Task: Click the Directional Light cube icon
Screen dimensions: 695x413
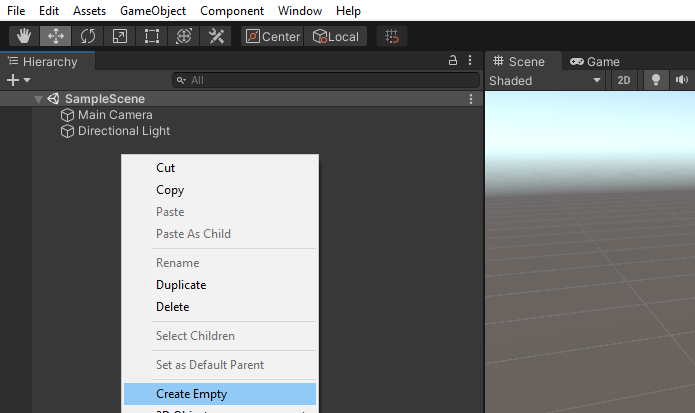Action: (x=67, y=131)
